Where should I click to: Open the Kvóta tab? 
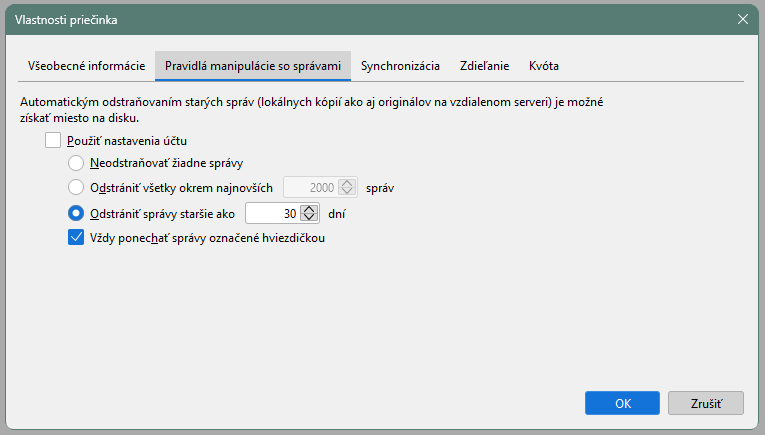tap(544, 66)
